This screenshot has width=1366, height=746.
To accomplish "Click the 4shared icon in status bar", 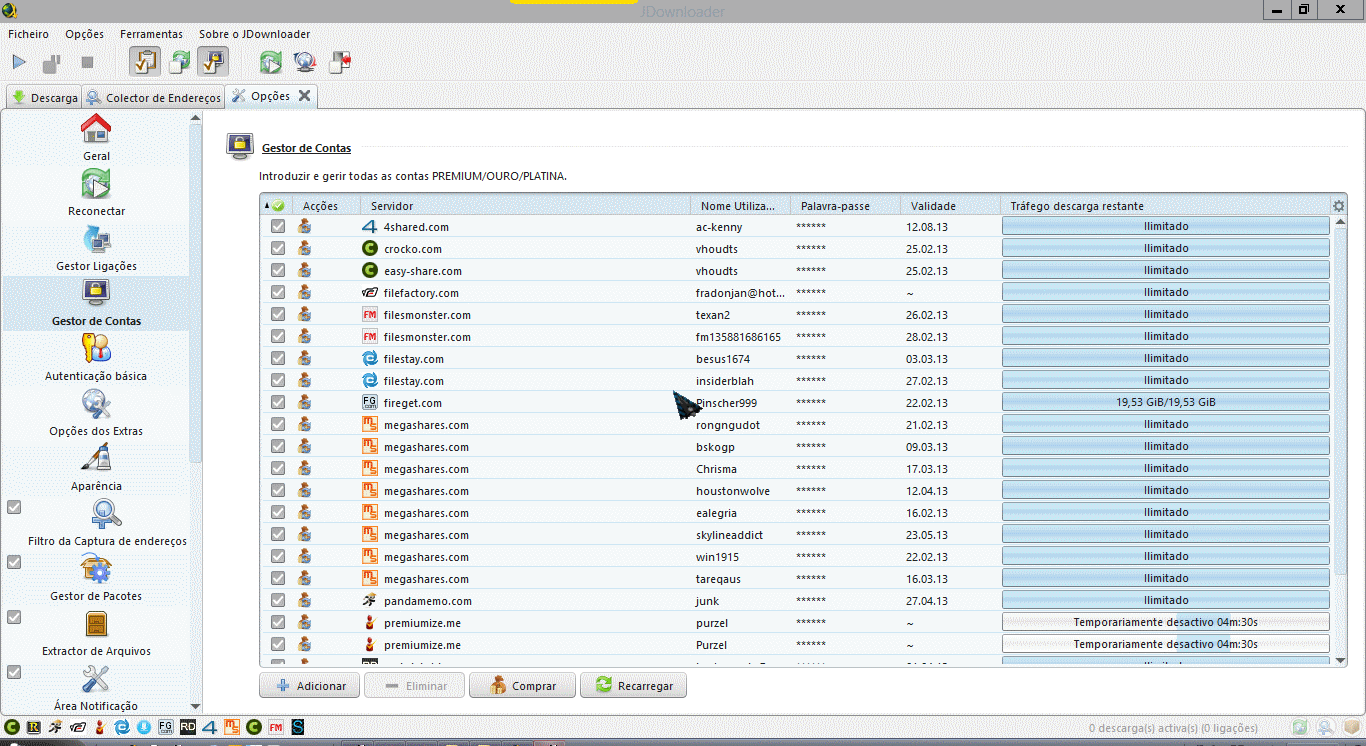I will tap(210, 727).
